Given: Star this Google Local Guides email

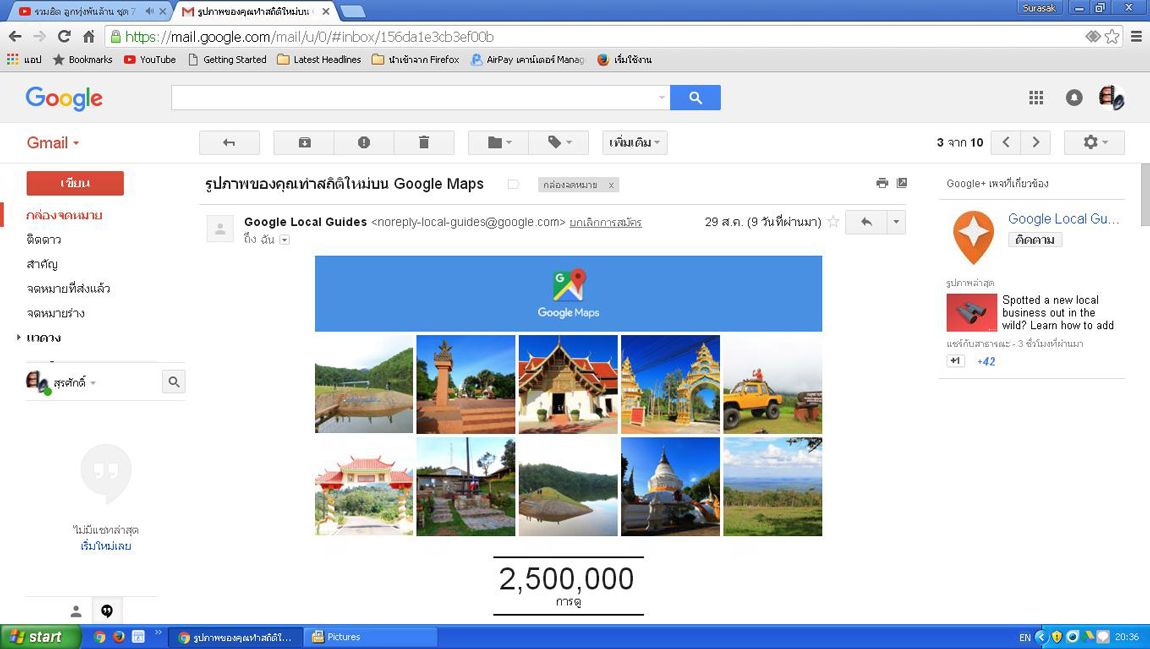Looking at the screenshot, I should (833, 222).
